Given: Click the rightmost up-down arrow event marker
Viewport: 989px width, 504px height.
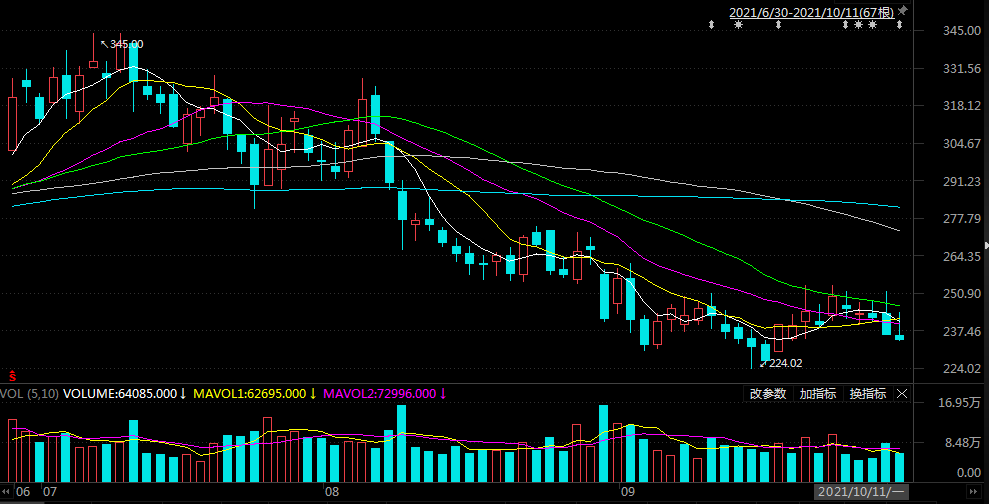Looking at the screenshot, I should tap(899, 24).
